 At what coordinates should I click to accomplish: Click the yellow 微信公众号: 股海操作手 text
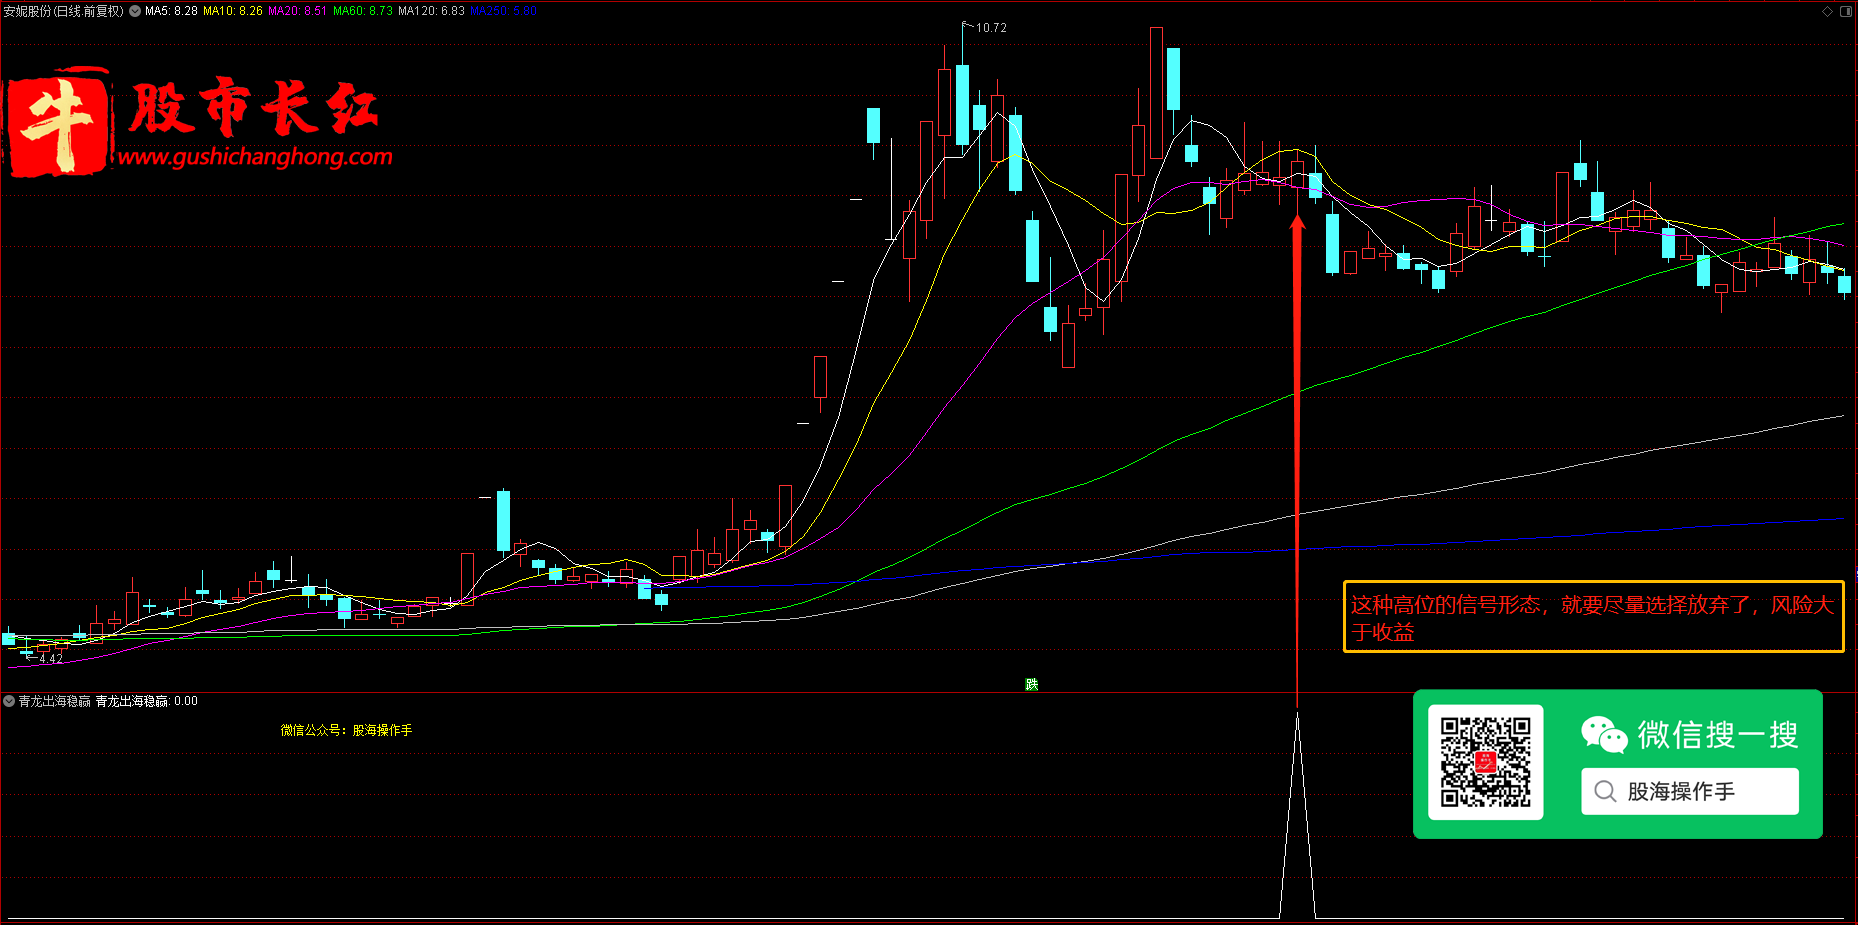click(x=346, y=730)
